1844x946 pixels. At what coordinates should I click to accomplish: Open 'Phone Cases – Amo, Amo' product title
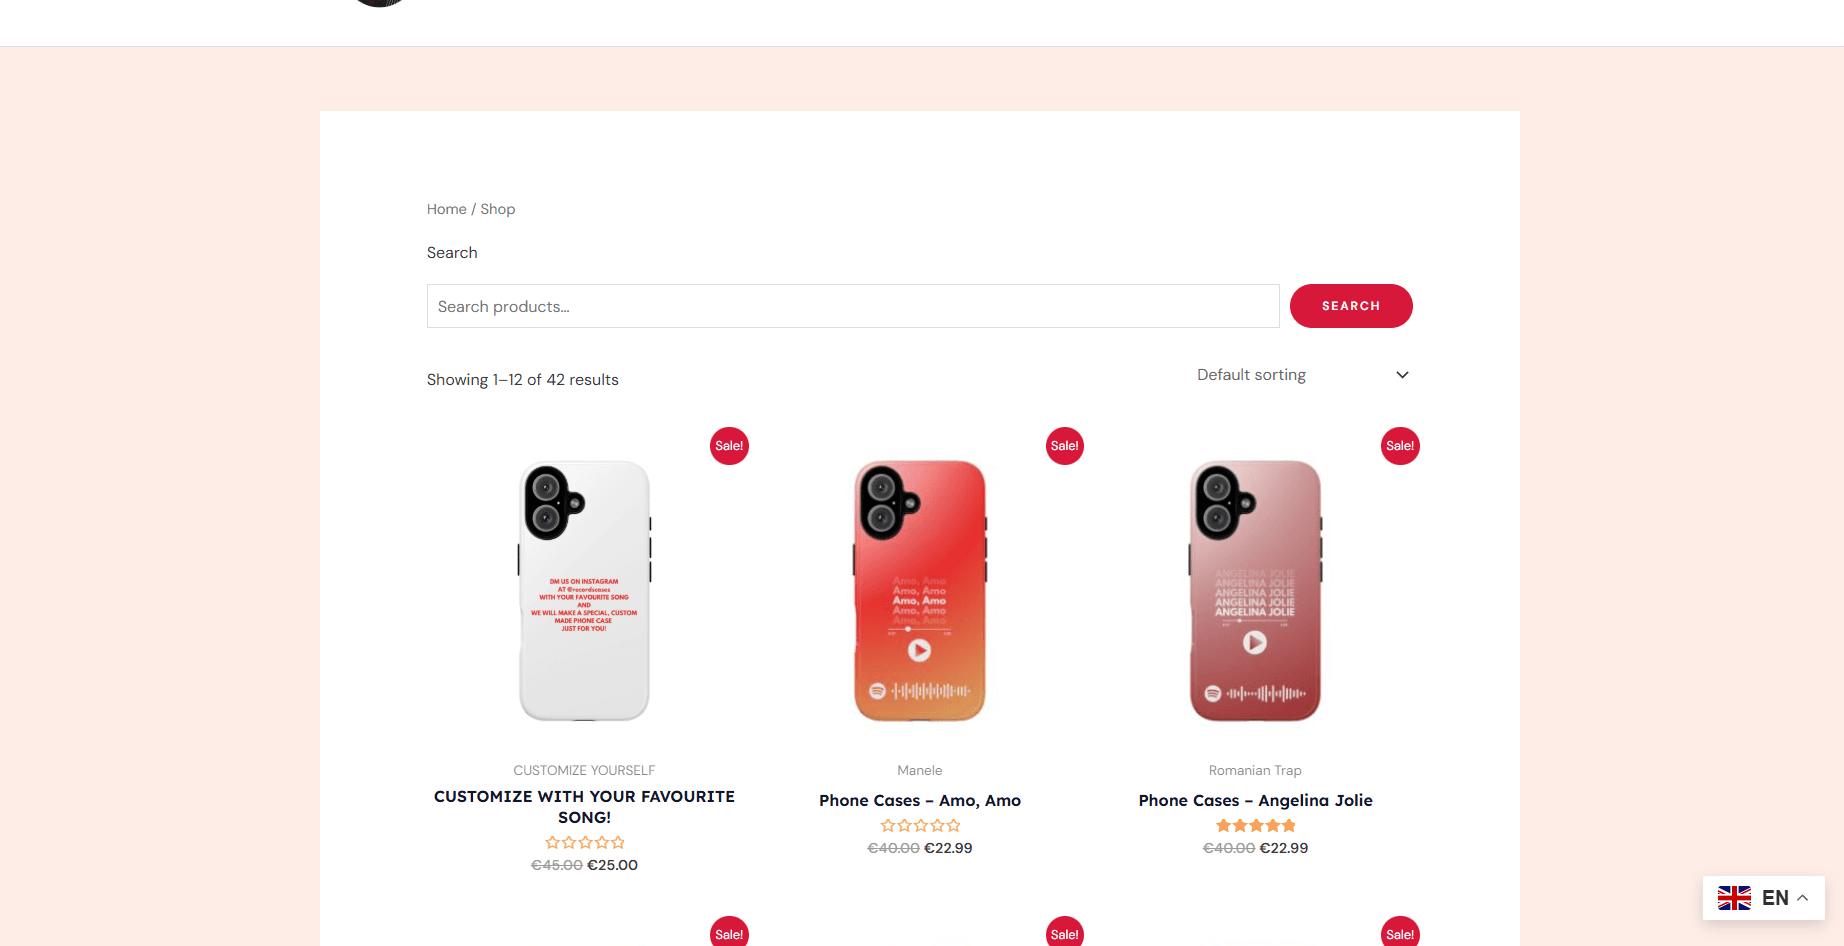pos(919,800)
